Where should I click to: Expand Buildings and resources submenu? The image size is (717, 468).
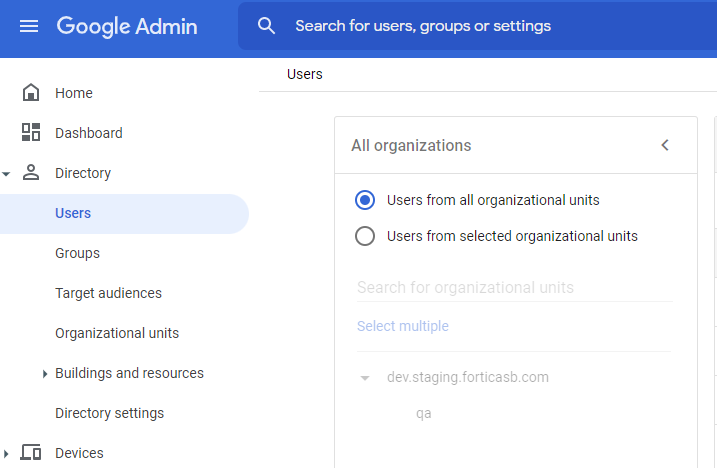tap(45, 374)
